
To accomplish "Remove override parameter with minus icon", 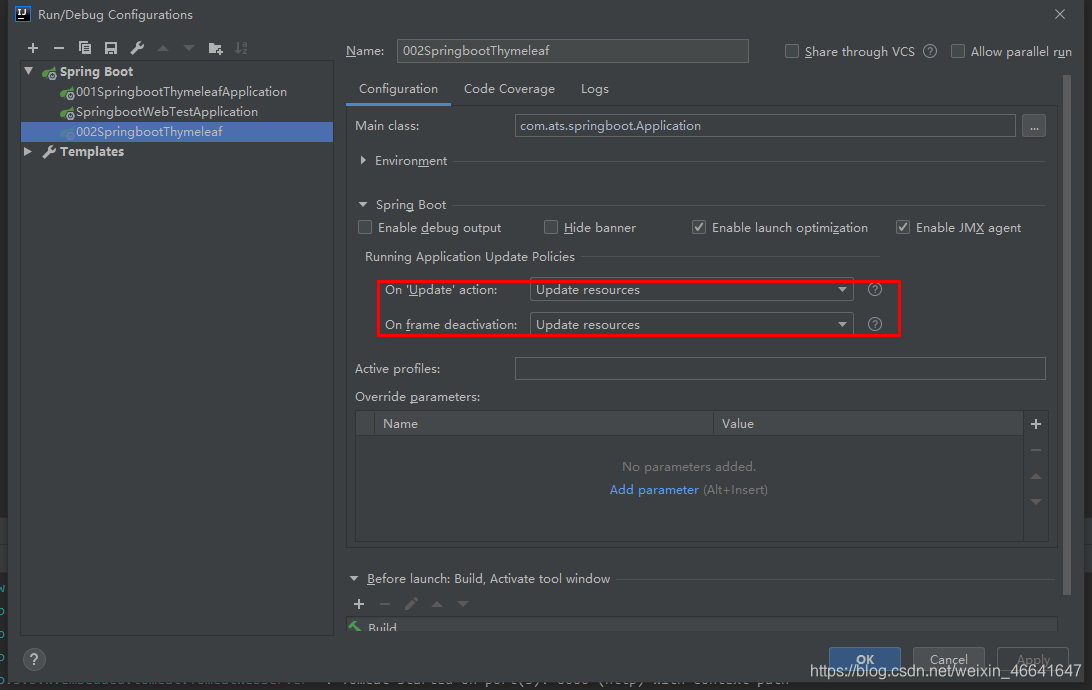I will (x=1036, y=450).
